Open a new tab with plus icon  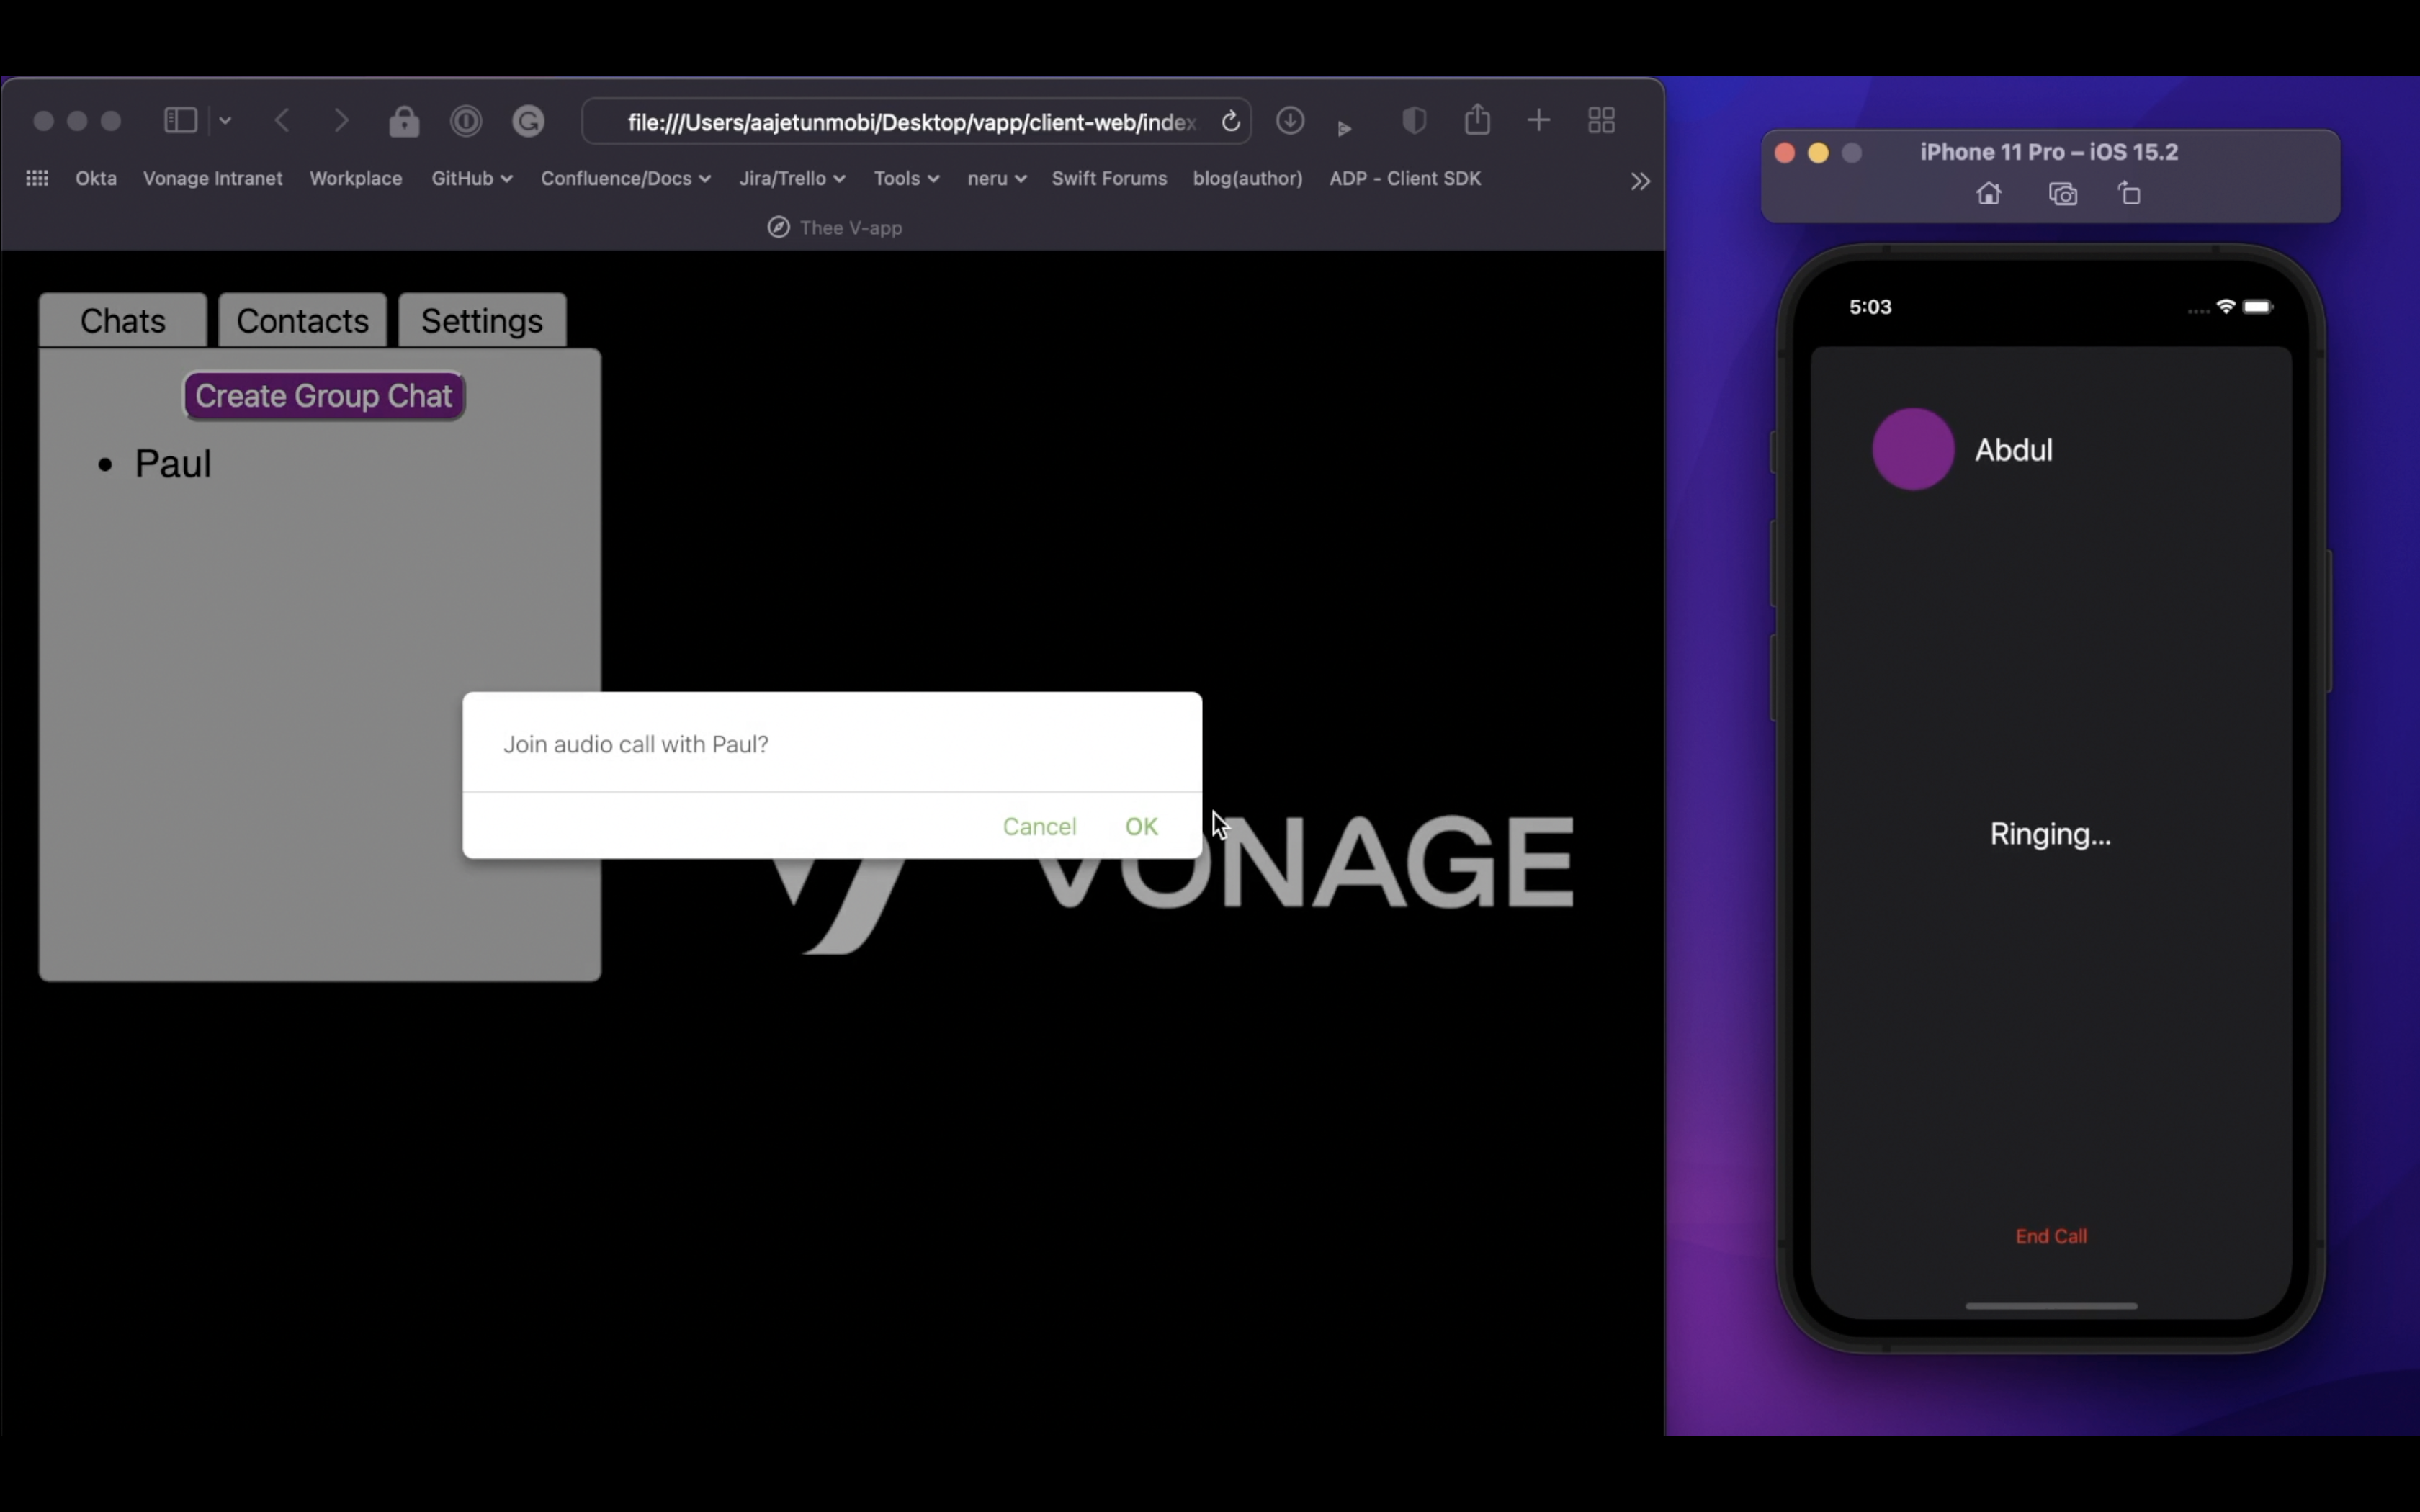coord(1539,121)
